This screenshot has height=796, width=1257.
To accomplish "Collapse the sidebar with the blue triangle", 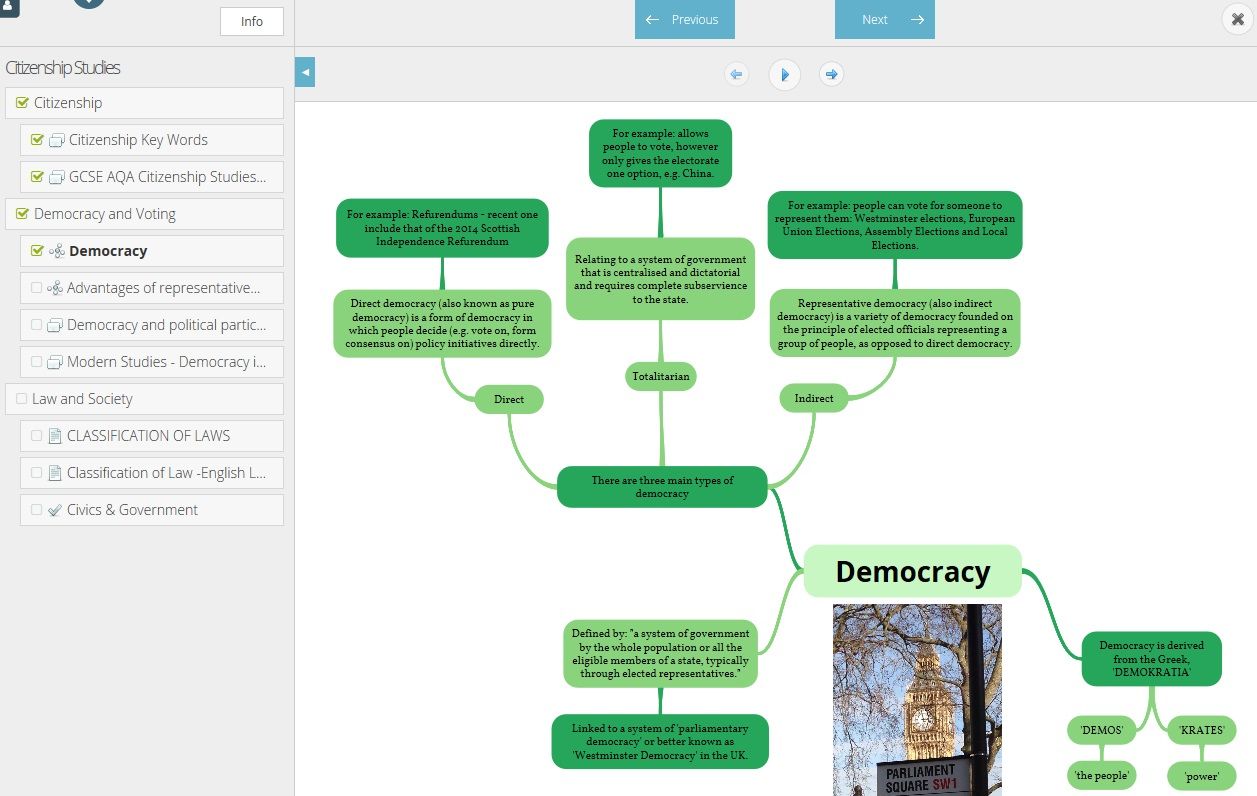I will [305, 72].
